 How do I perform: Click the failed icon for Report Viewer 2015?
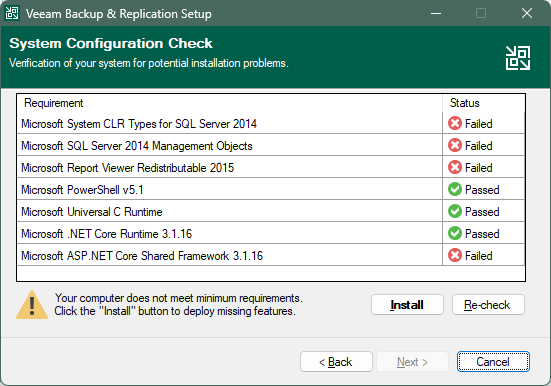(455, 167)
